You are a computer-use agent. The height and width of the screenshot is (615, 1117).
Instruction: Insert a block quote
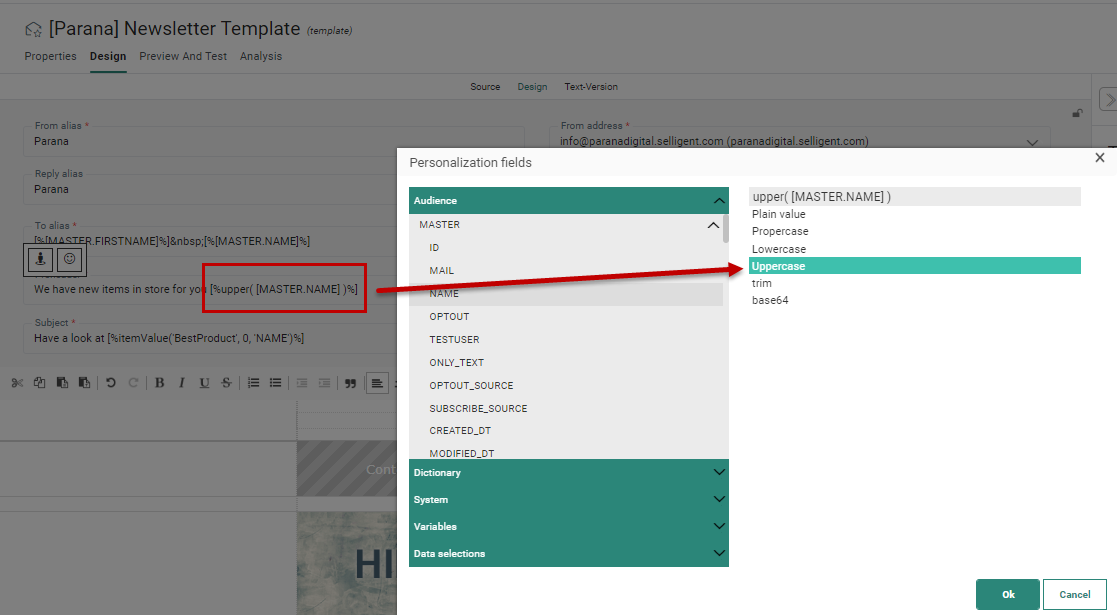click(350, 382)
